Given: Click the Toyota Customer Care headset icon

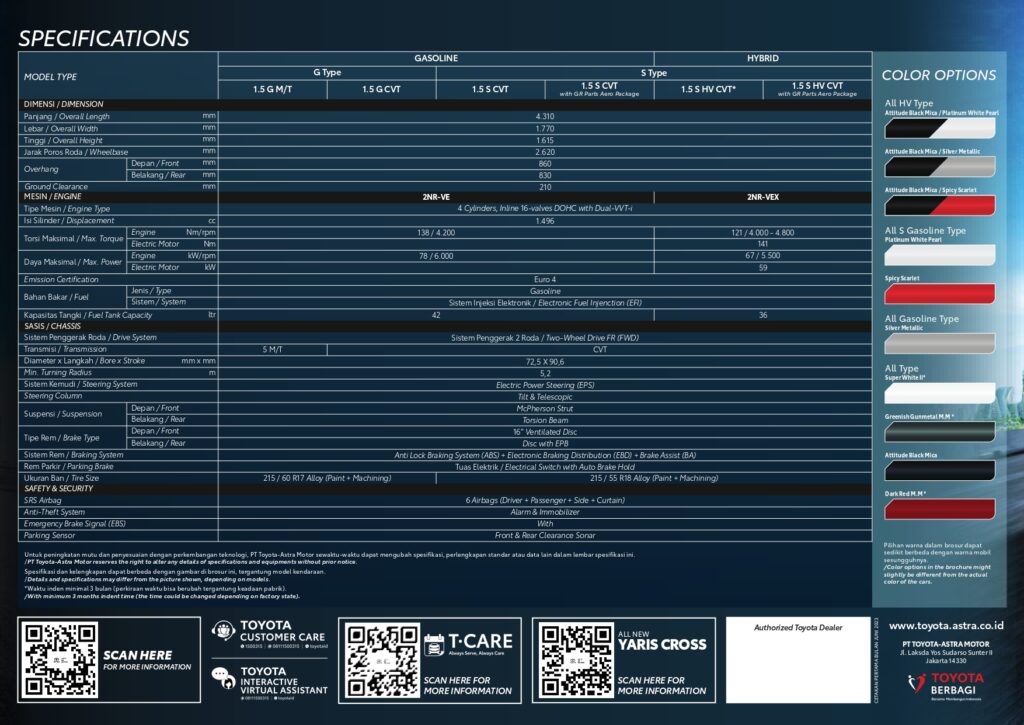Looking at the screenshot, I should pyautogui.click(x=225, y=630).
